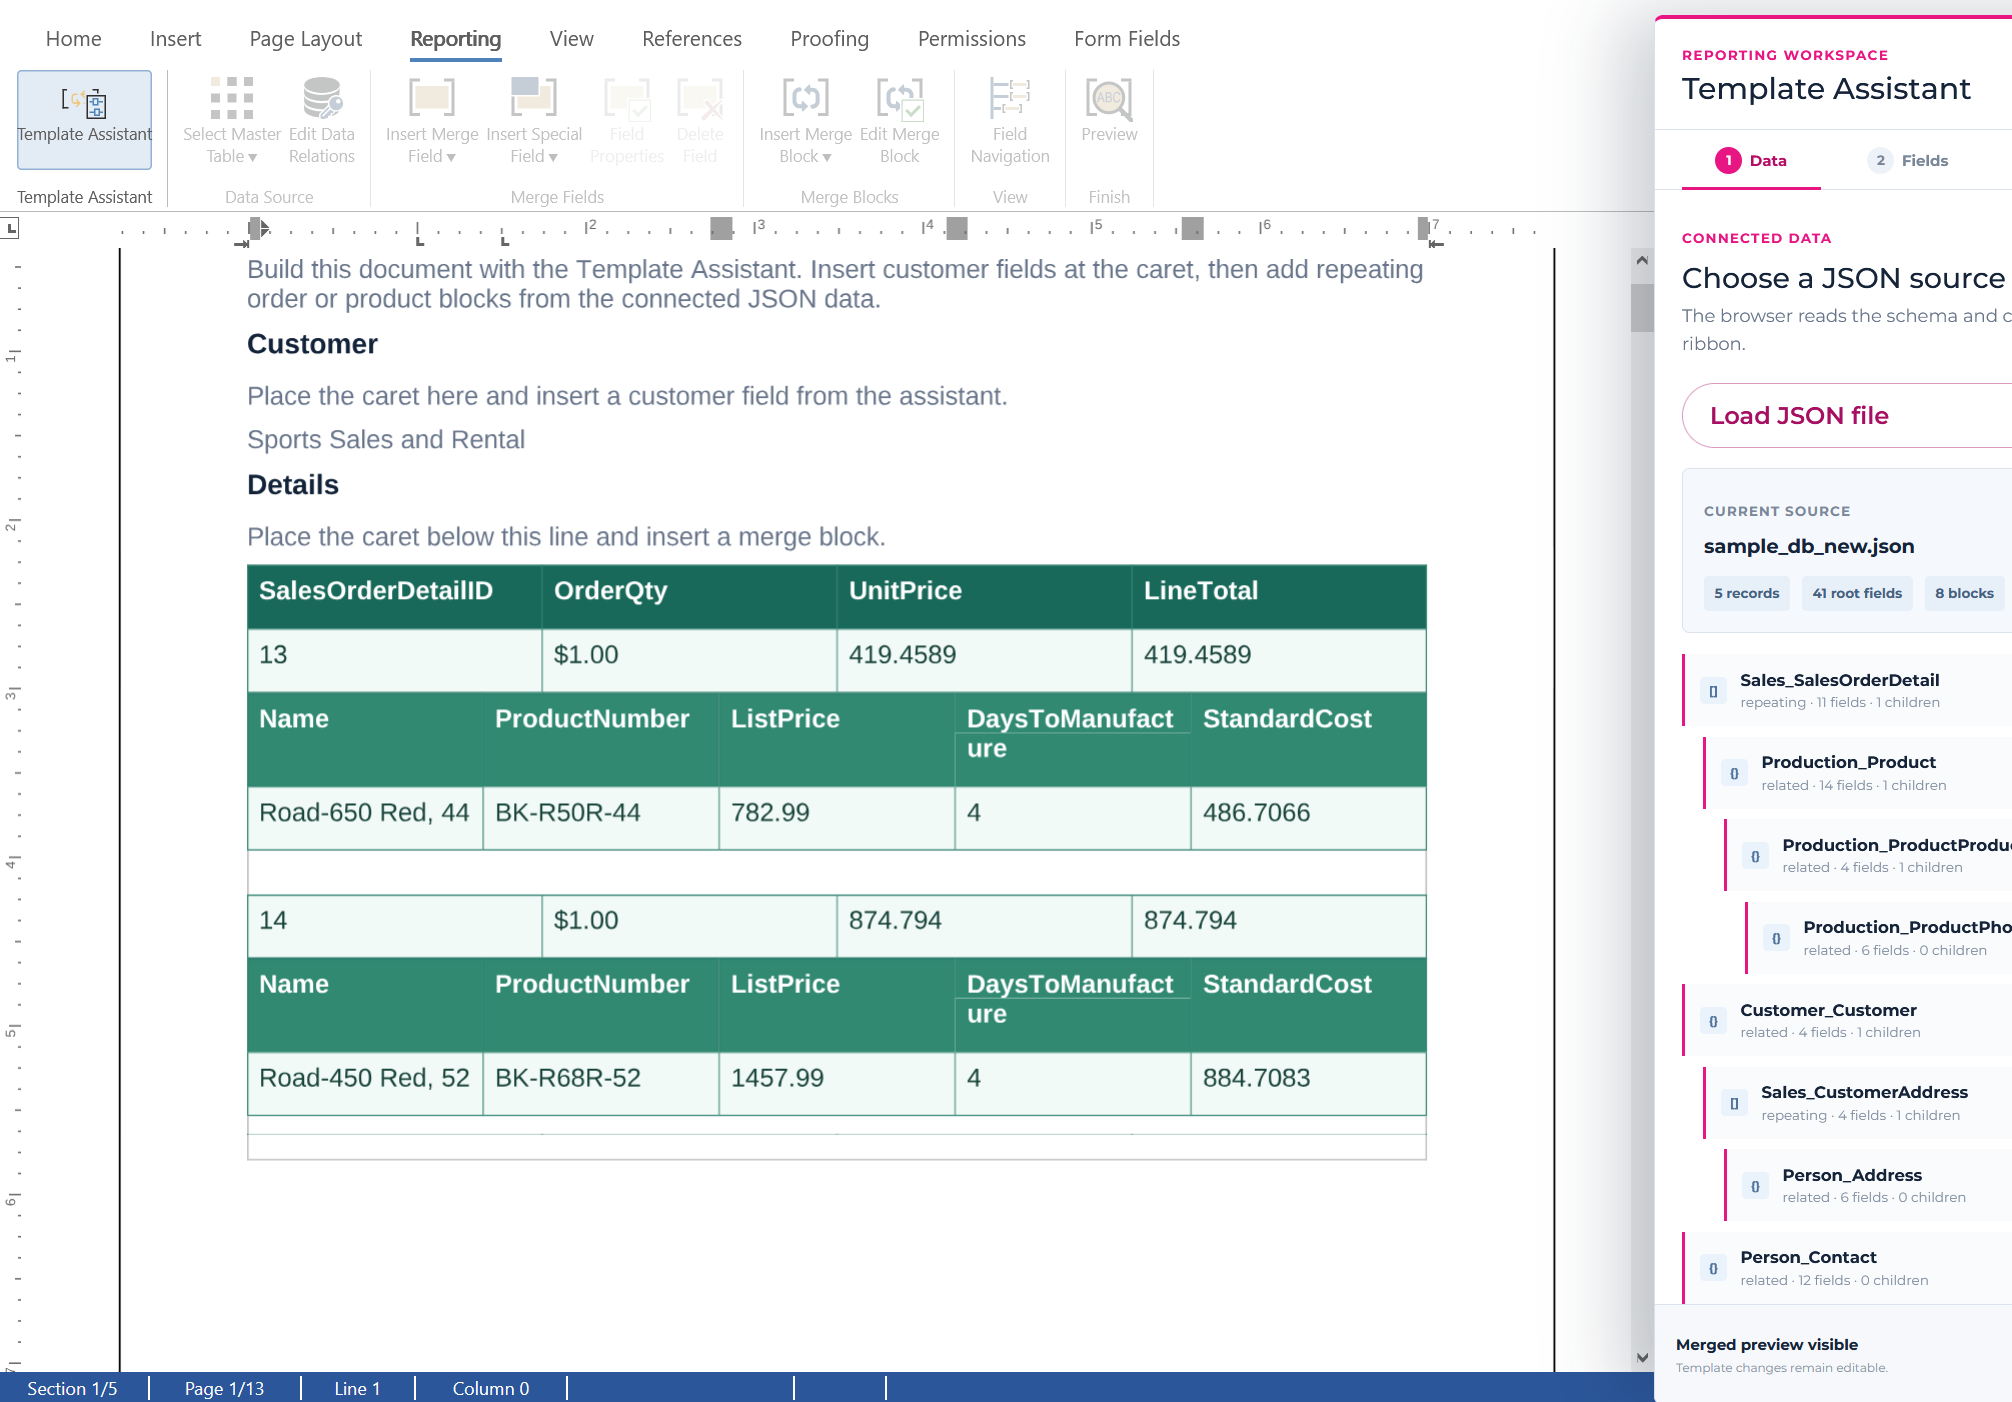Select the Person_Contact block
This screenshot has height=1402, width=2012.
tap(1847, 1268)
